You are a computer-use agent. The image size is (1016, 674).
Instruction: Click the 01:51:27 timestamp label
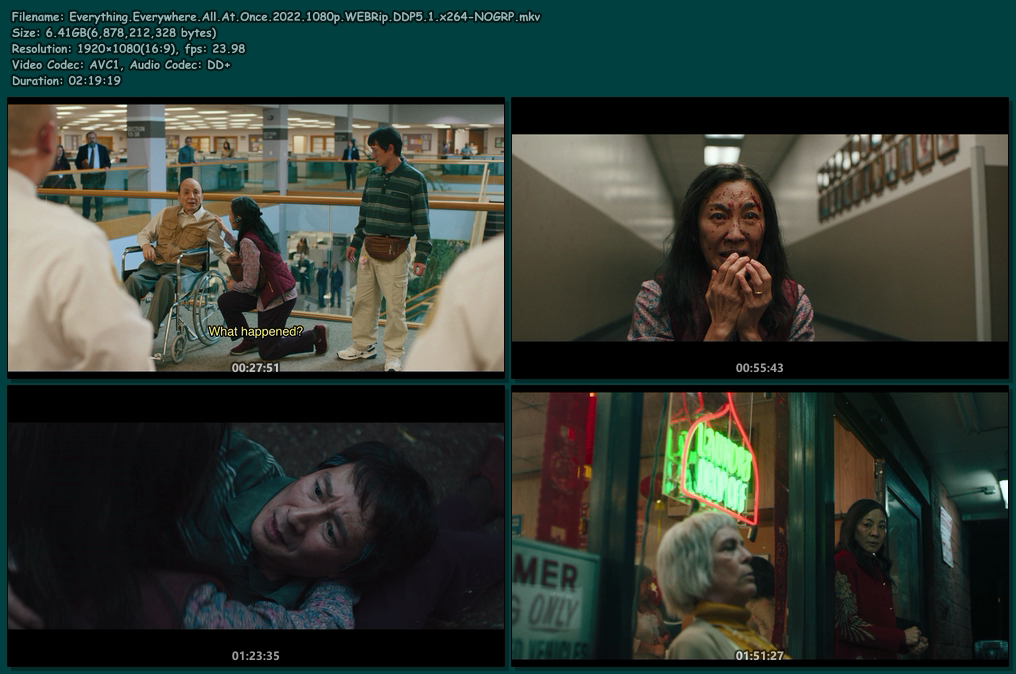point(759,656)
